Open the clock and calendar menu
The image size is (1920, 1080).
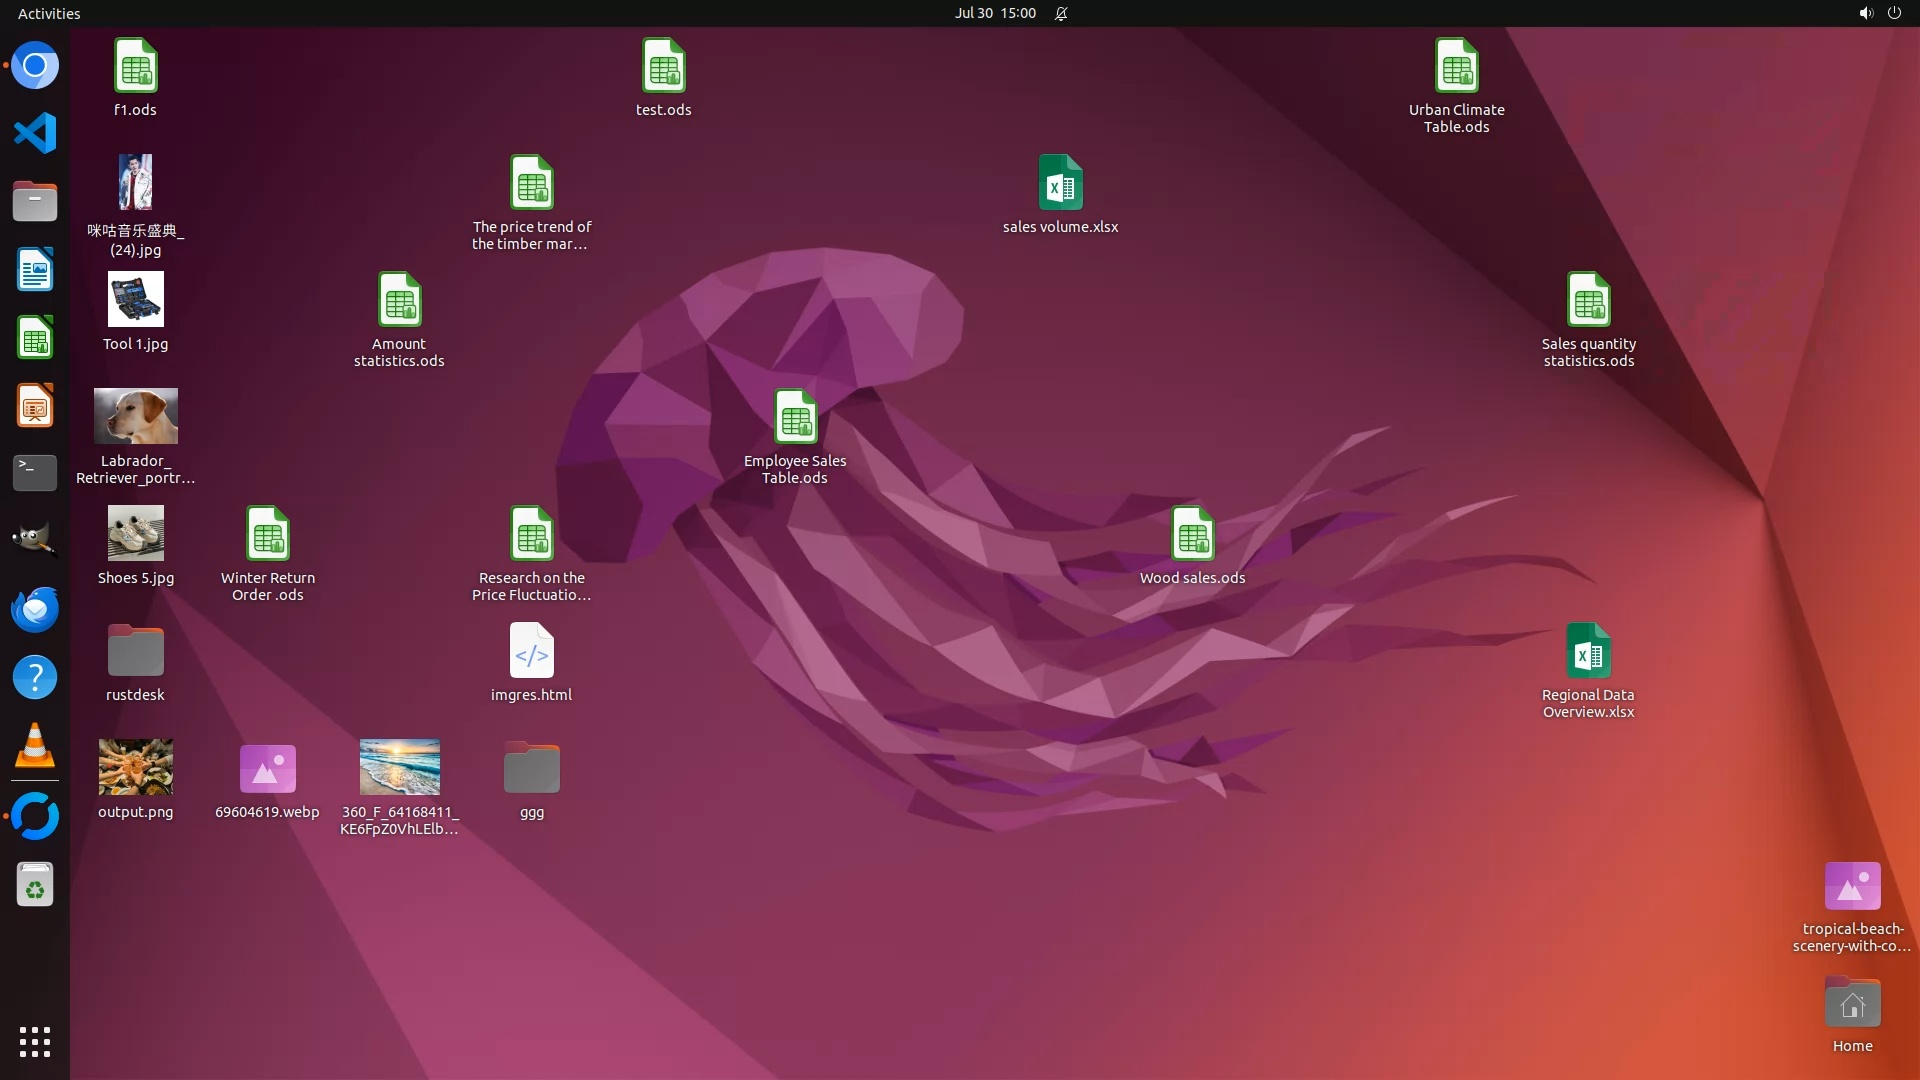click(x=994, y=13)
